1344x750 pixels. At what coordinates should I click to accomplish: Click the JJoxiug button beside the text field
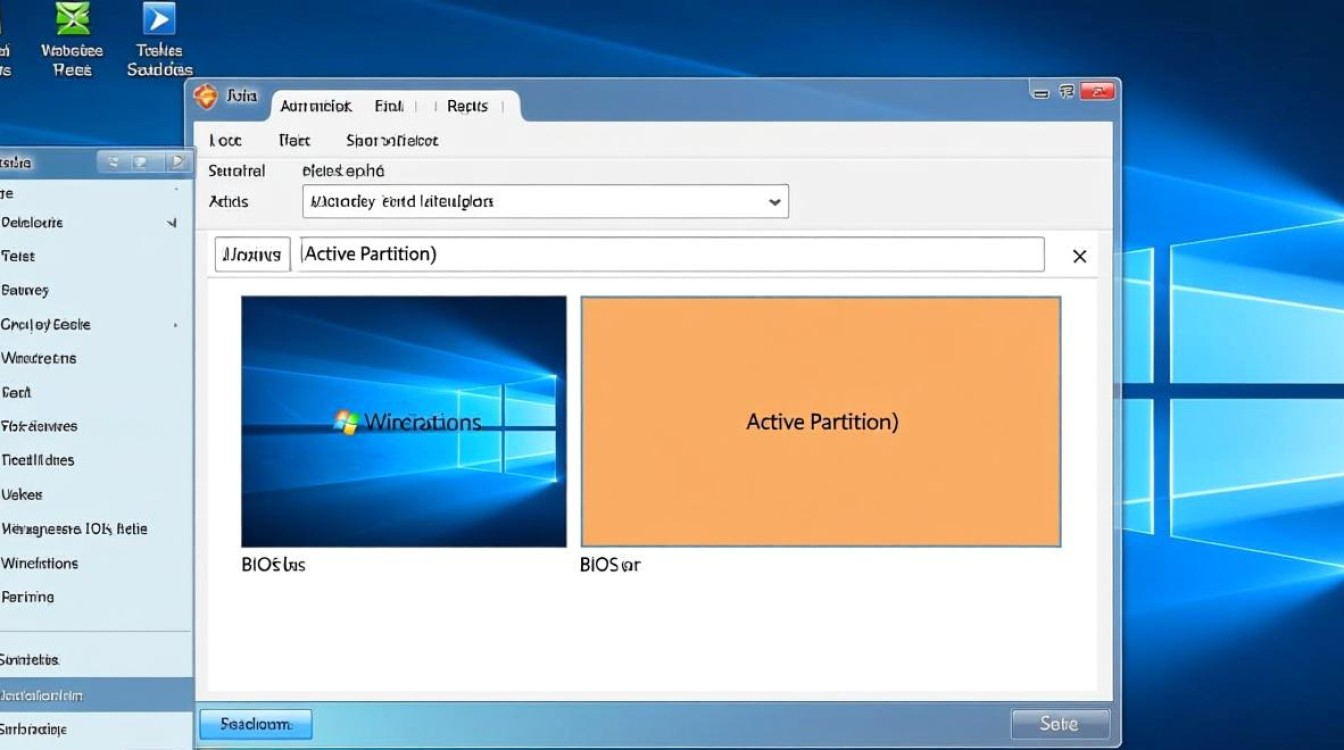(252, 255)
